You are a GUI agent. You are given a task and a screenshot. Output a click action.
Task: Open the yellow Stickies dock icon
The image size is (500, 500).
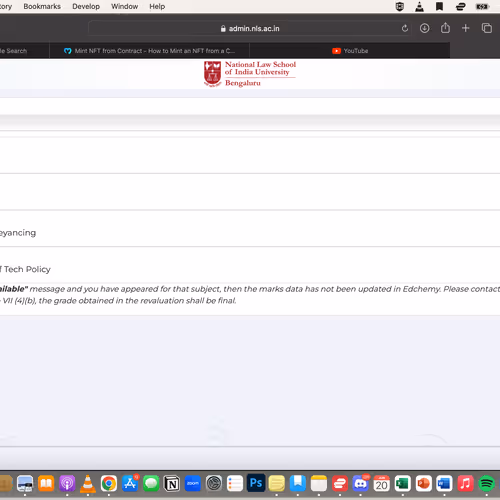point(277,483)
